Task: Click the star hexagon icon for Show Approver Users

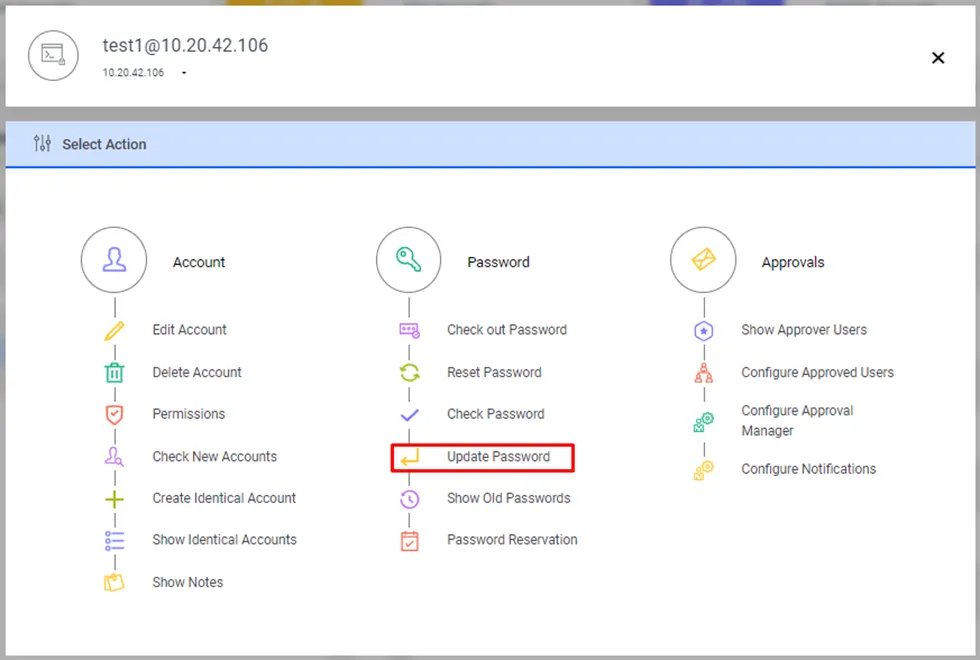Action: (704, 331)
